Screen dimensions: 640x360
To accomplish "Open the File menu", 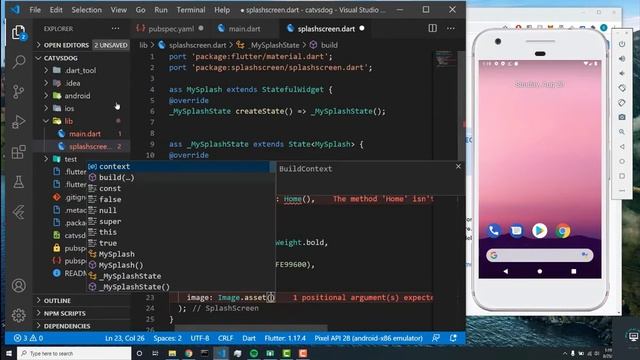I will 35,9.
